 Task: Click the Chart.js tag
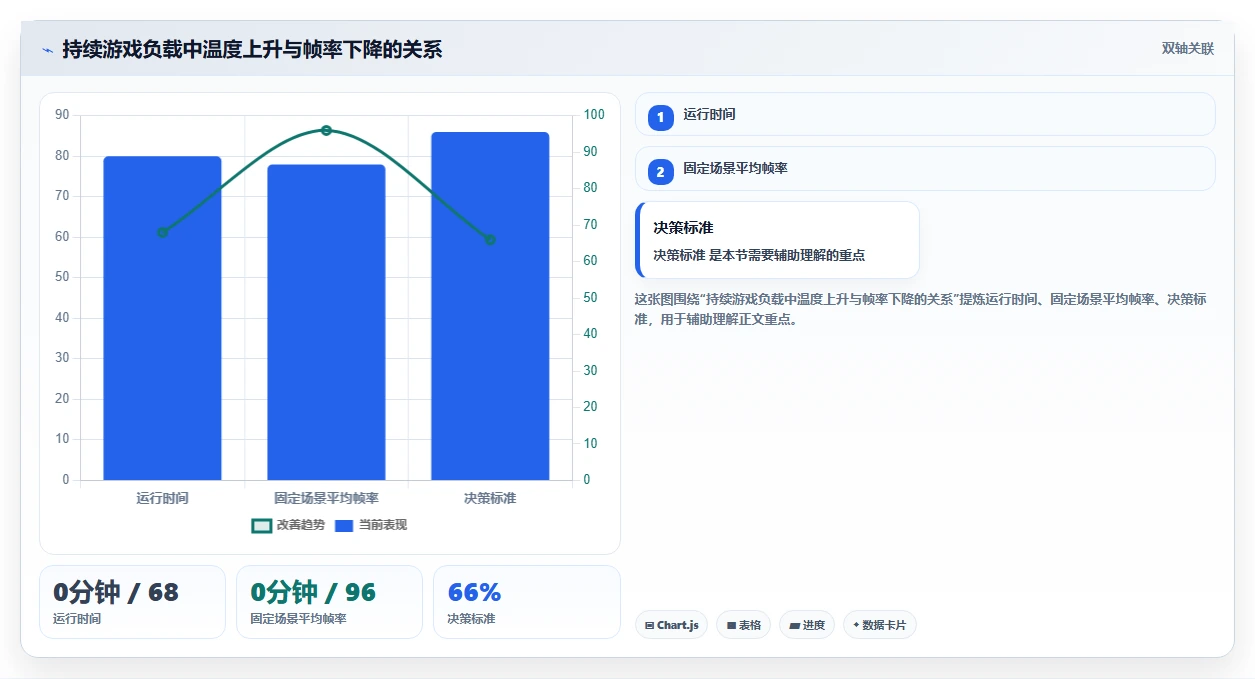point(671,625)
